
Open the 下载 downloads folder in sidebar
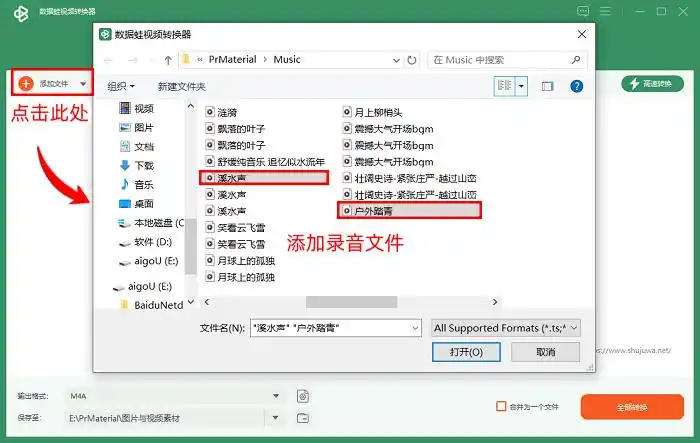(143, 166)
